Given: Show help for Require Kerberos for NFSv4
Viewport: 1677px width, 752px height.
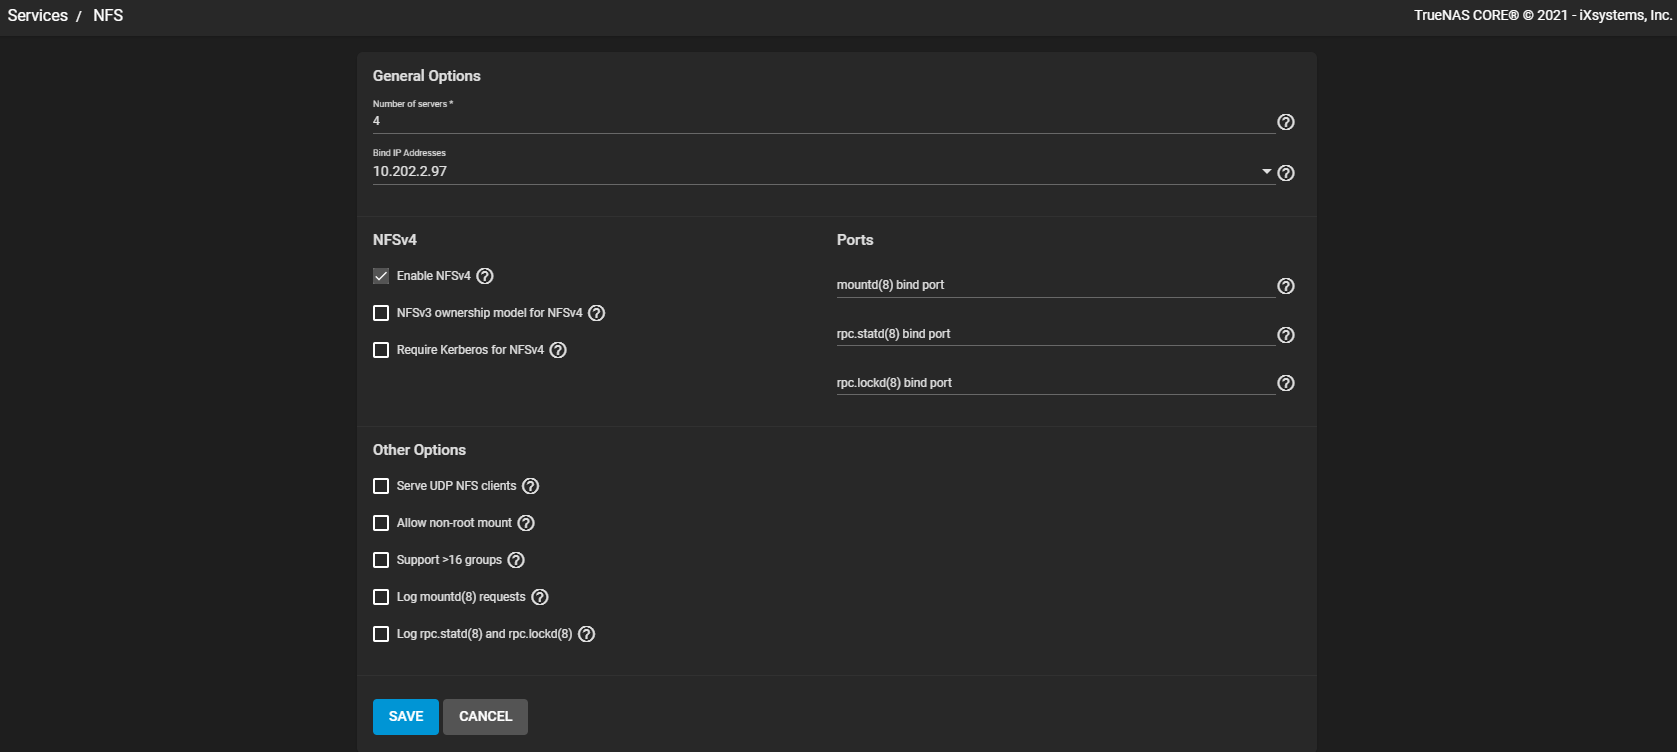Looking at the screenshot, I should click(559, 350).
